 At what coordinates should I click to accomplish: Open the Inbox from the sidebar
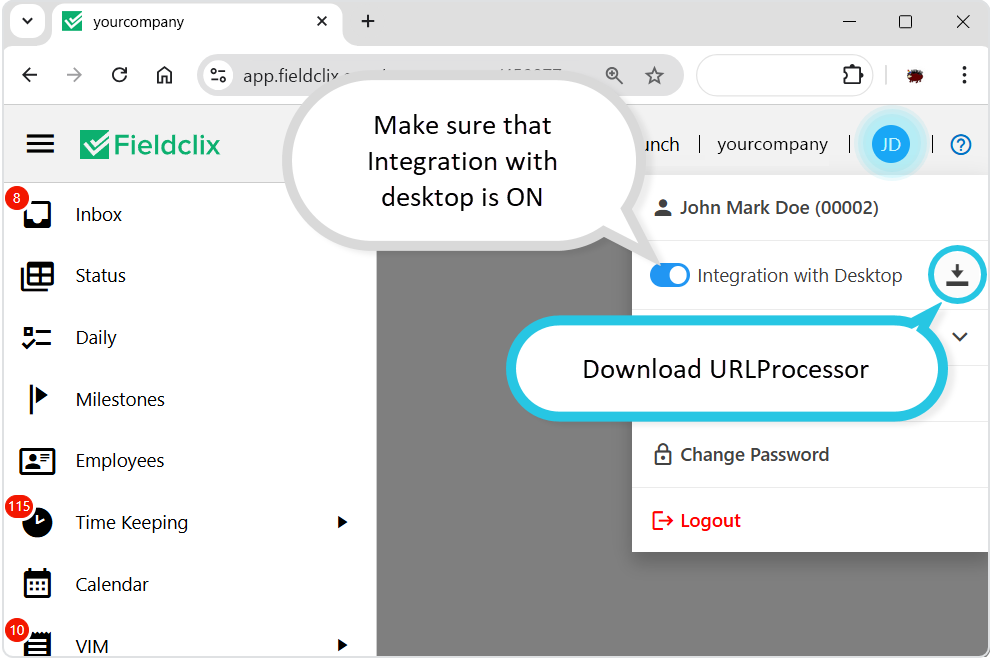(98, 215)
